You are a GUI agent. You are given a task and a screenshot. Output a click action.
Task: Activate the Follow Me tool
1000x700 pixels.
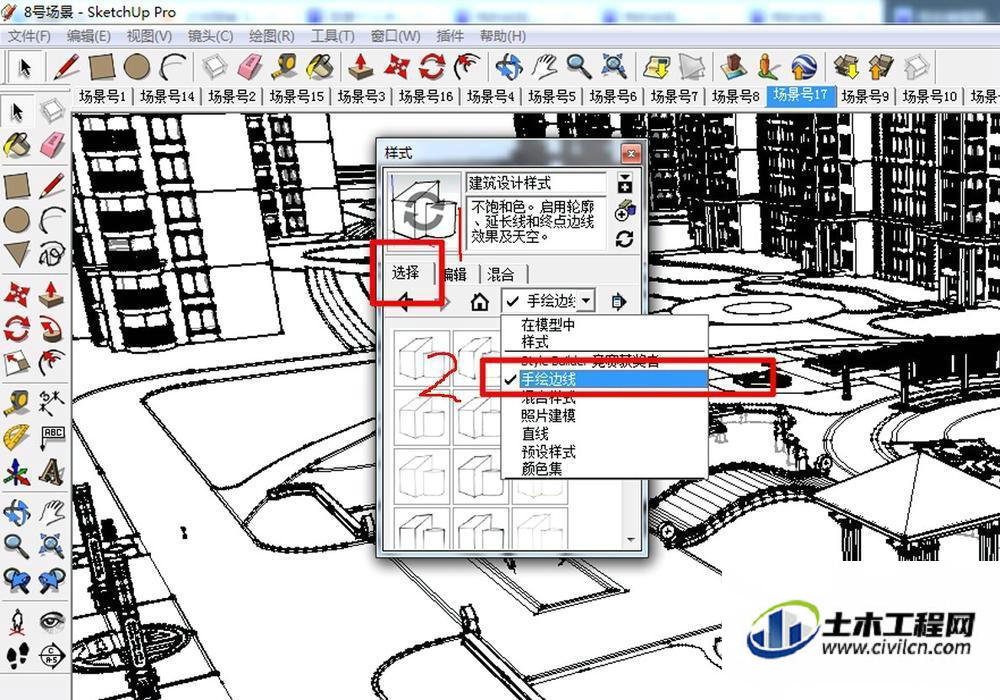point(52,328)
